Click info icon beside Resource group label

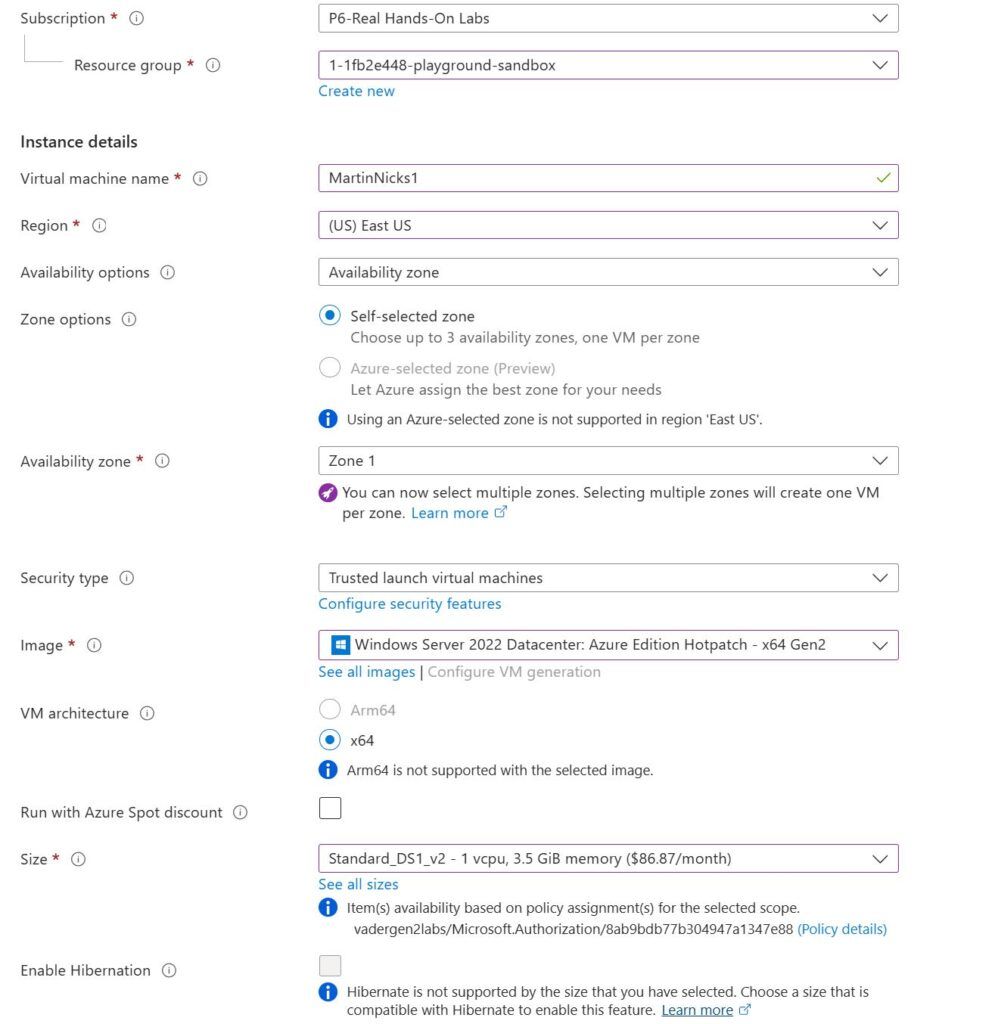point(213,65)
